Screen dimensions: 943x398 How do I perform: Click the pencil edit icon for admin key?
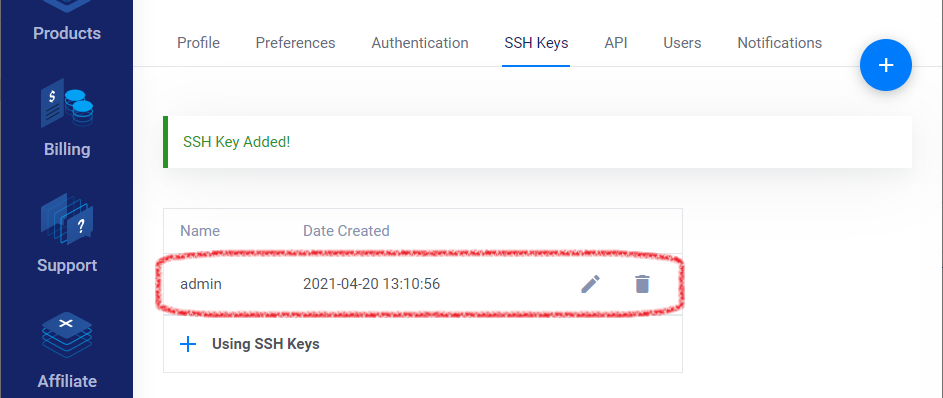pos(591,284)
